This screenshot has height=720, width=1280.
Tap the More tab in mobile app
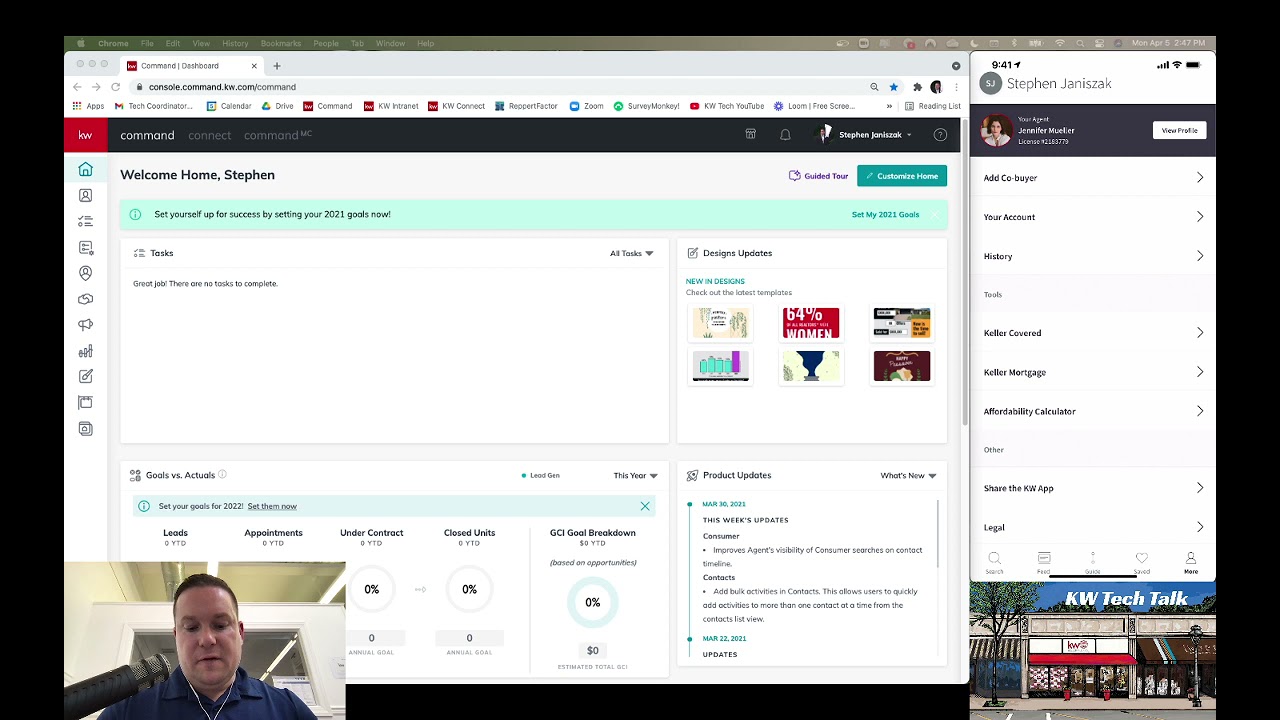click(x=1190, y=562)
